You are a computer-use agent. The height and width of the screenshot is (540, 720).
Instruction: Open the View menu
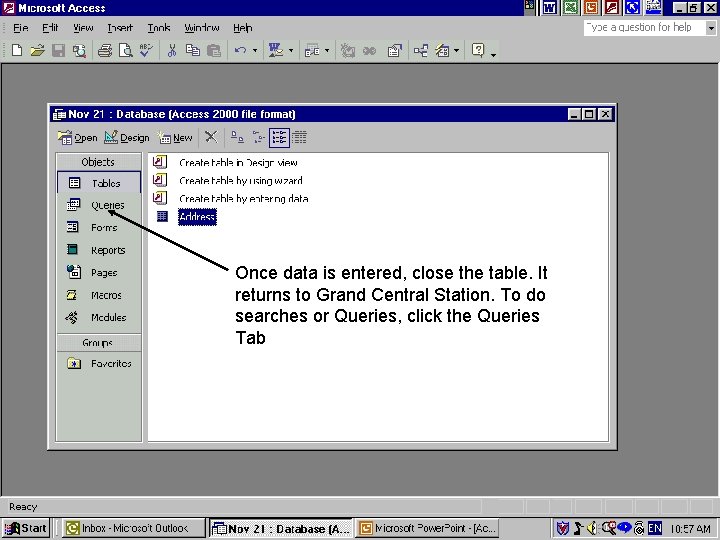point(83,28)
